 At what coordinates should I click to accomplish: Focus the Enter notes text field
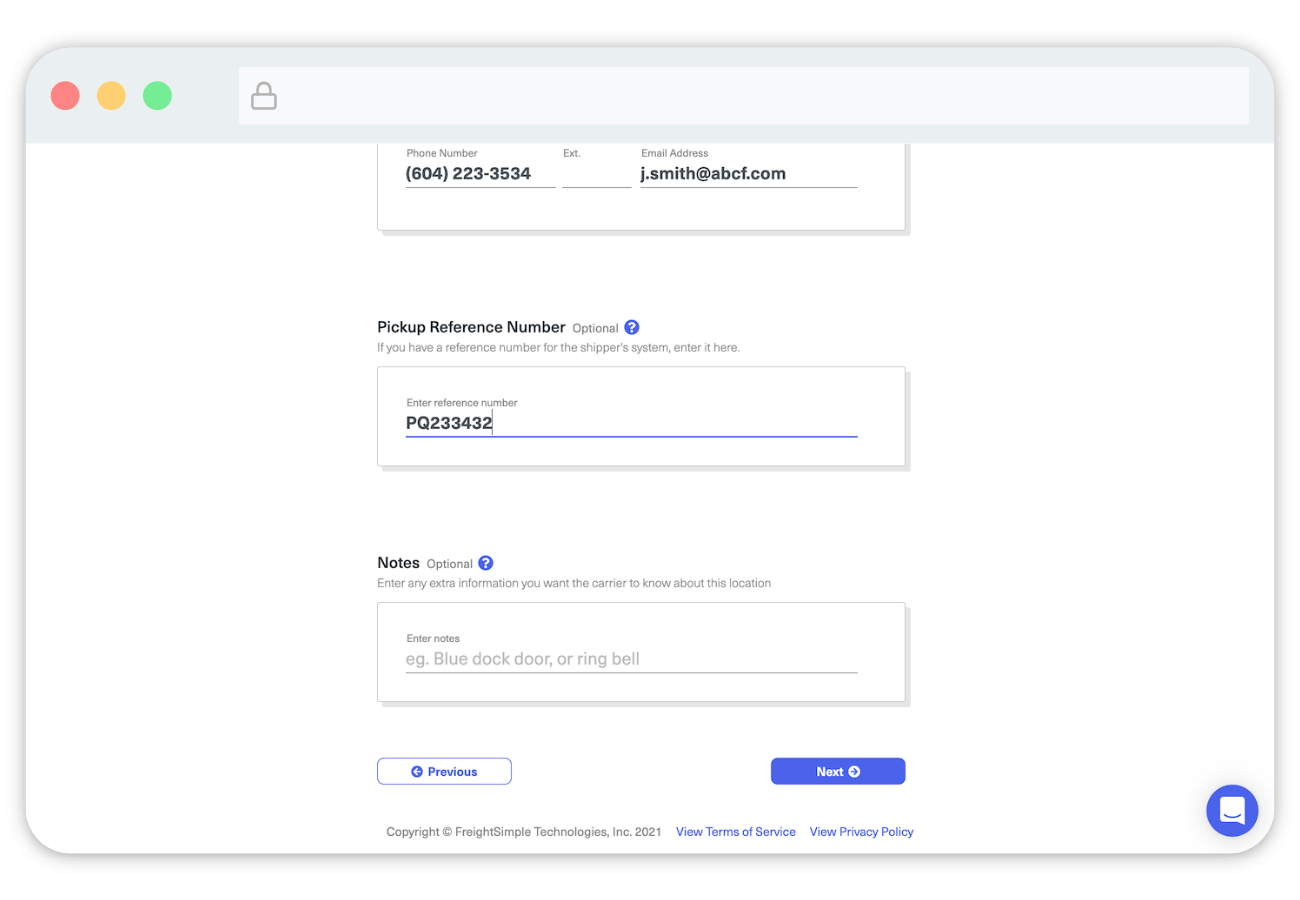(630, 659)
